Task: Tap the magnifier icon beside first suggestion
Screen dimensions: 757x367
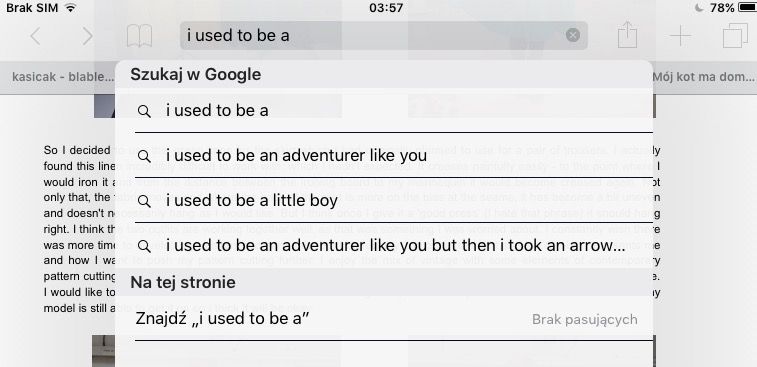Action: click(144, 112)
